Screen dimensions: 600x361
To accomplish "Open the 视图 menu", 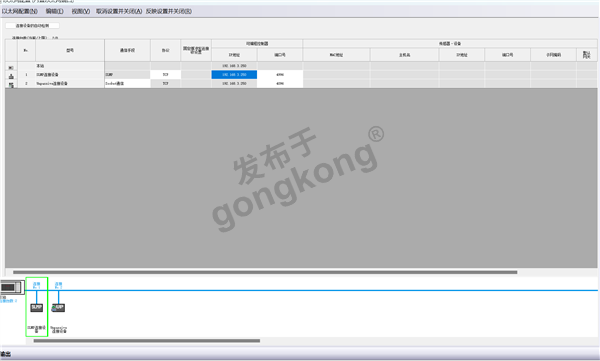I will tap(80, 11).
